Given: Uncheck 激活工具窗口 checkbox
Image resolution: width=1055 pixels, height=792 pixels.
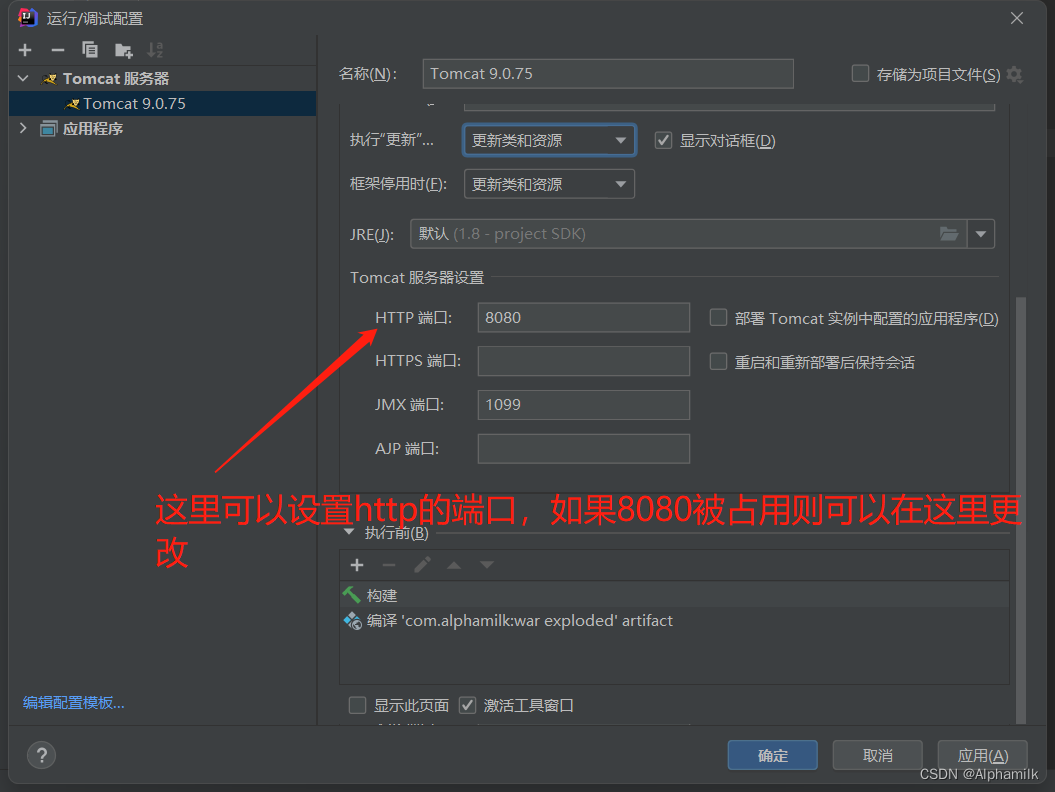Looking at the screenshot, I should (467, 705).
